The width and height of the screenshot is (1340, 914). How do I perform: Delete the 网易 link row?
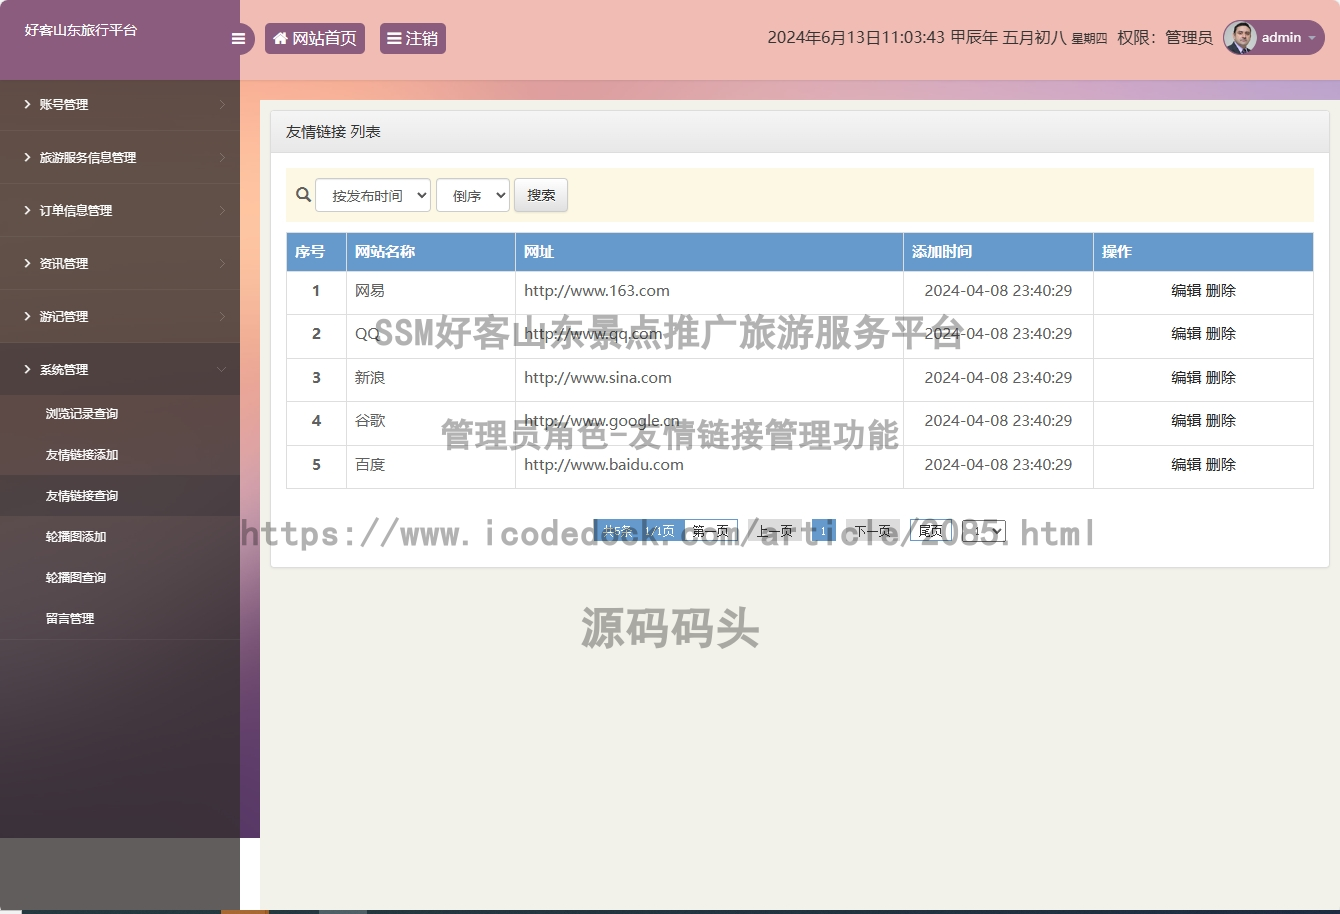(x=1221, y=291)
